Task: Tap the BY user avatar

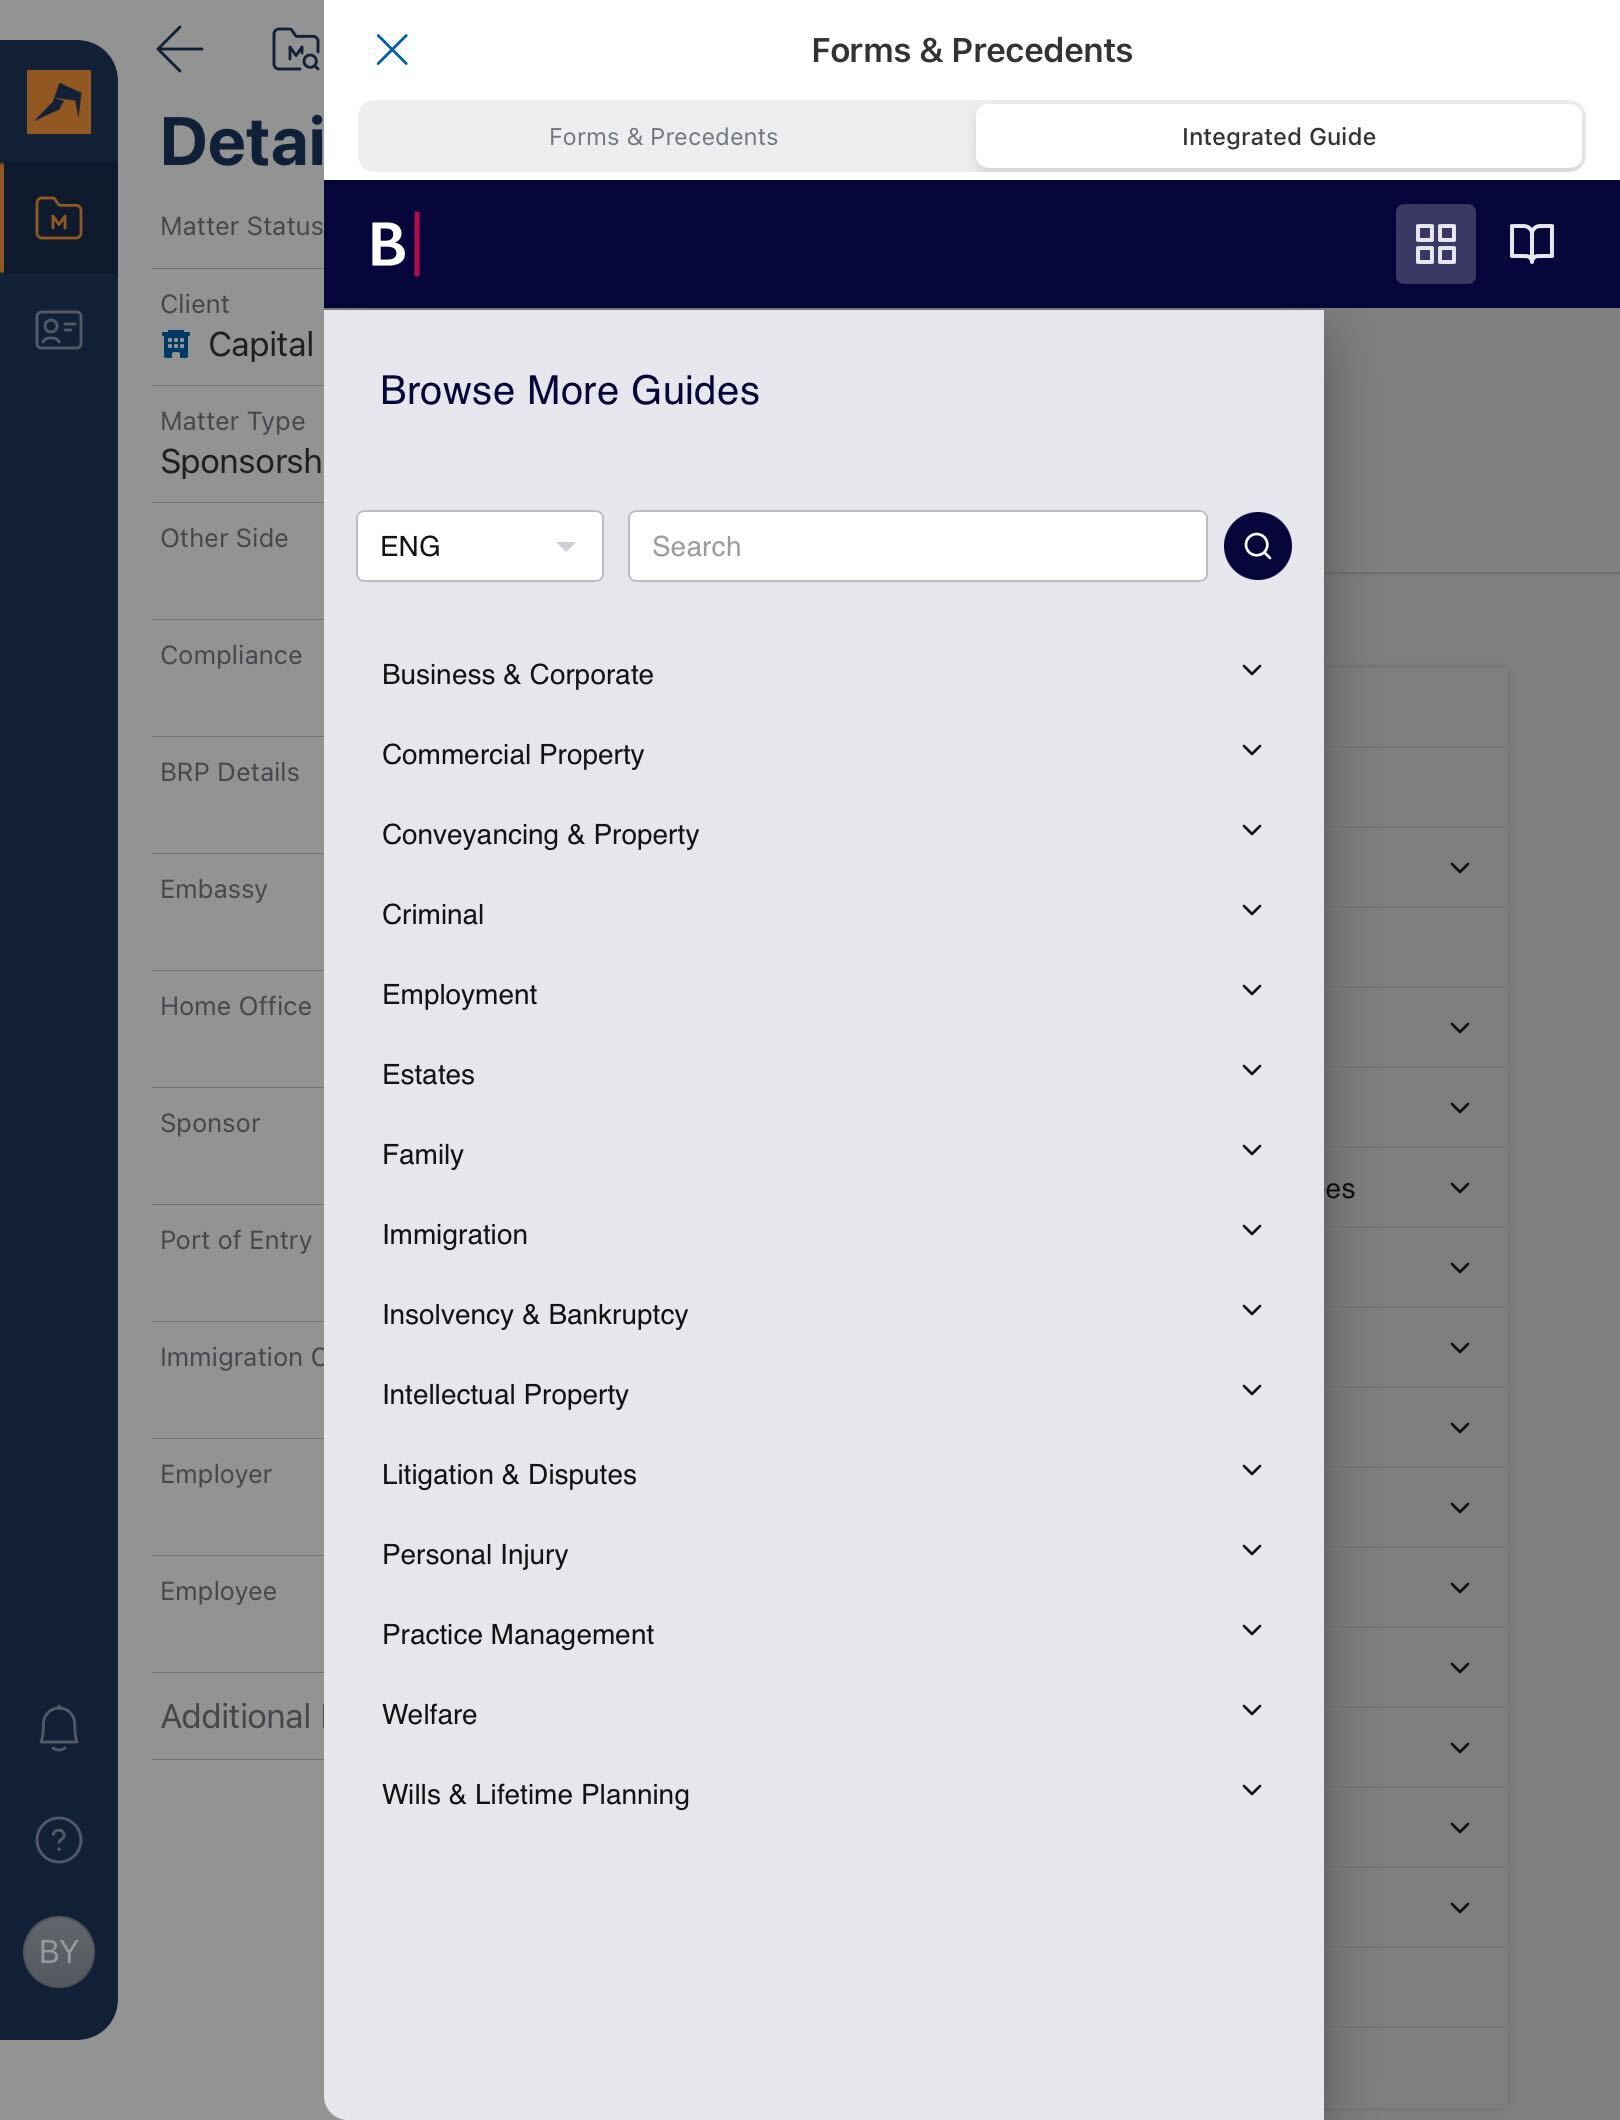Action: (x=59, y=1951)
